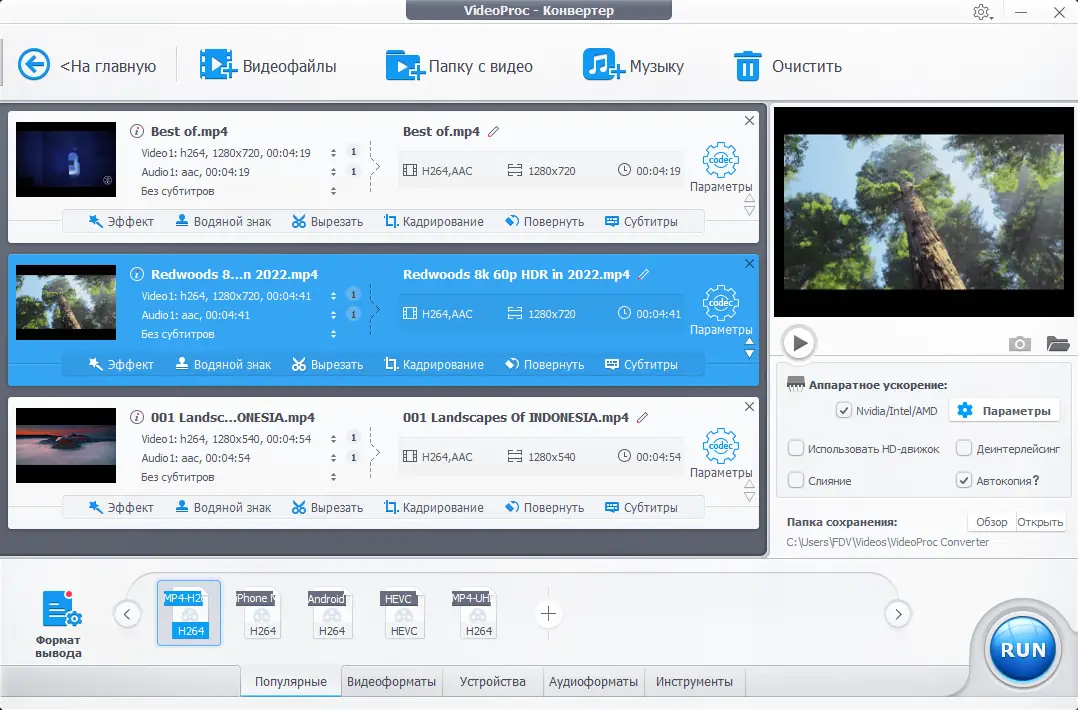
Task: Select MP4-UHD H264 output preset
Action: [x=476, y=614]
